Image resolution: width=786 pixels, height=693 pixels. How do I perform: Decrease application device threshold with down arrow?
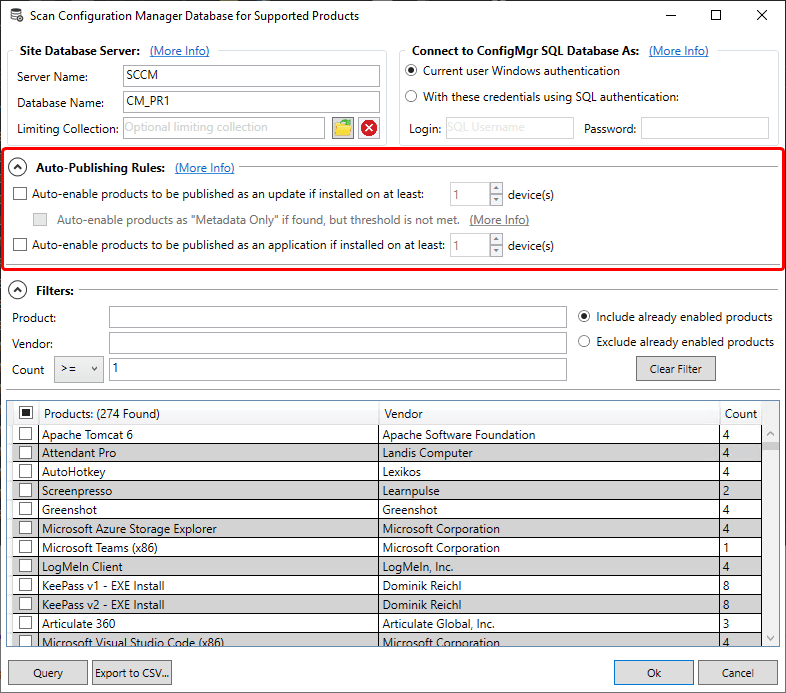click(496, 251)
